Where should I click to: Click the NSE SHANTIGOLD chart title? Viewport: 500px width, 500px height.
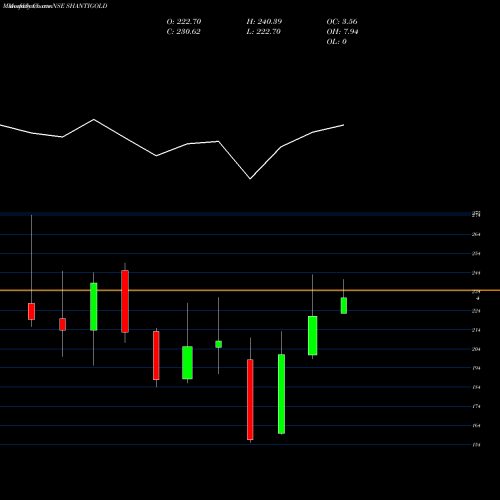point(80,6)
